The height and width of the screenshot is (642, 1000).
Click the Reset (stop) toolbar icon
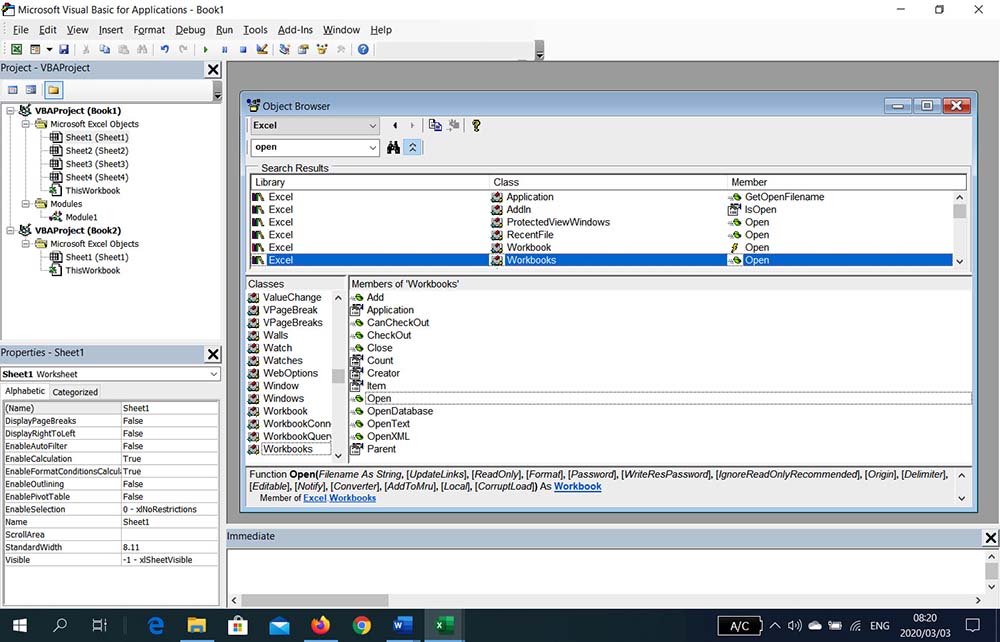tap(243, 49)
